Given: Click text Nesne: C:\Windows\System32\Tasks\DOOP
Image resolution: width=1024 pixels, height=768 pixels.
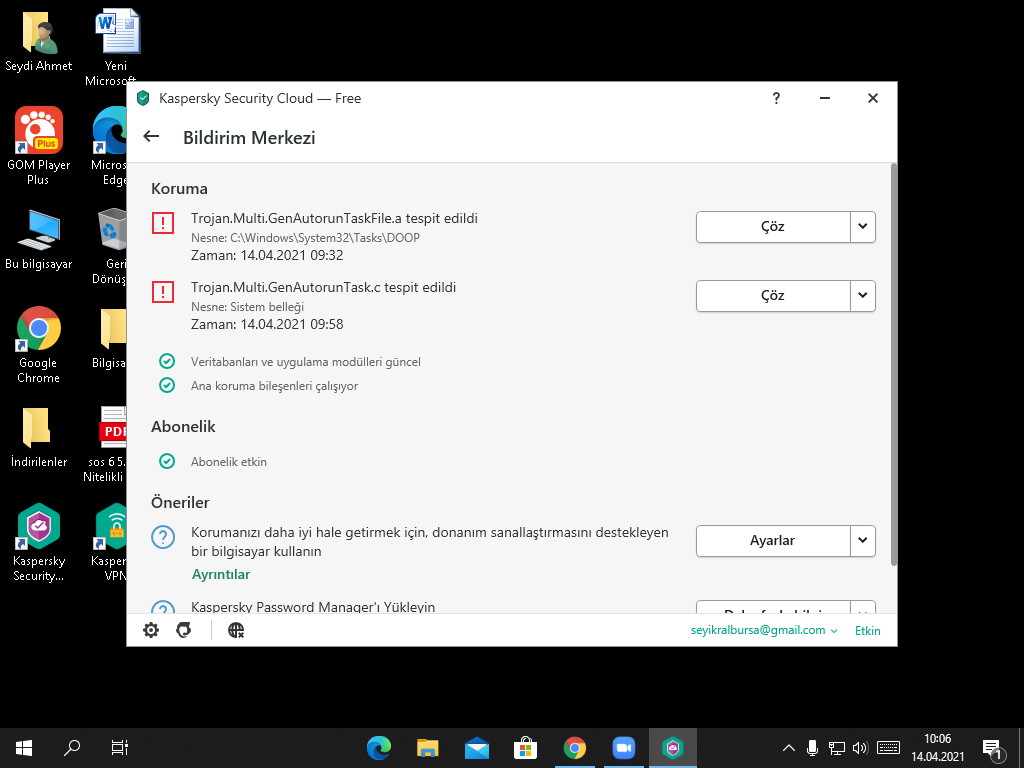Looking at the screenshot, I should pyautogui.click(x=305, y=238).
